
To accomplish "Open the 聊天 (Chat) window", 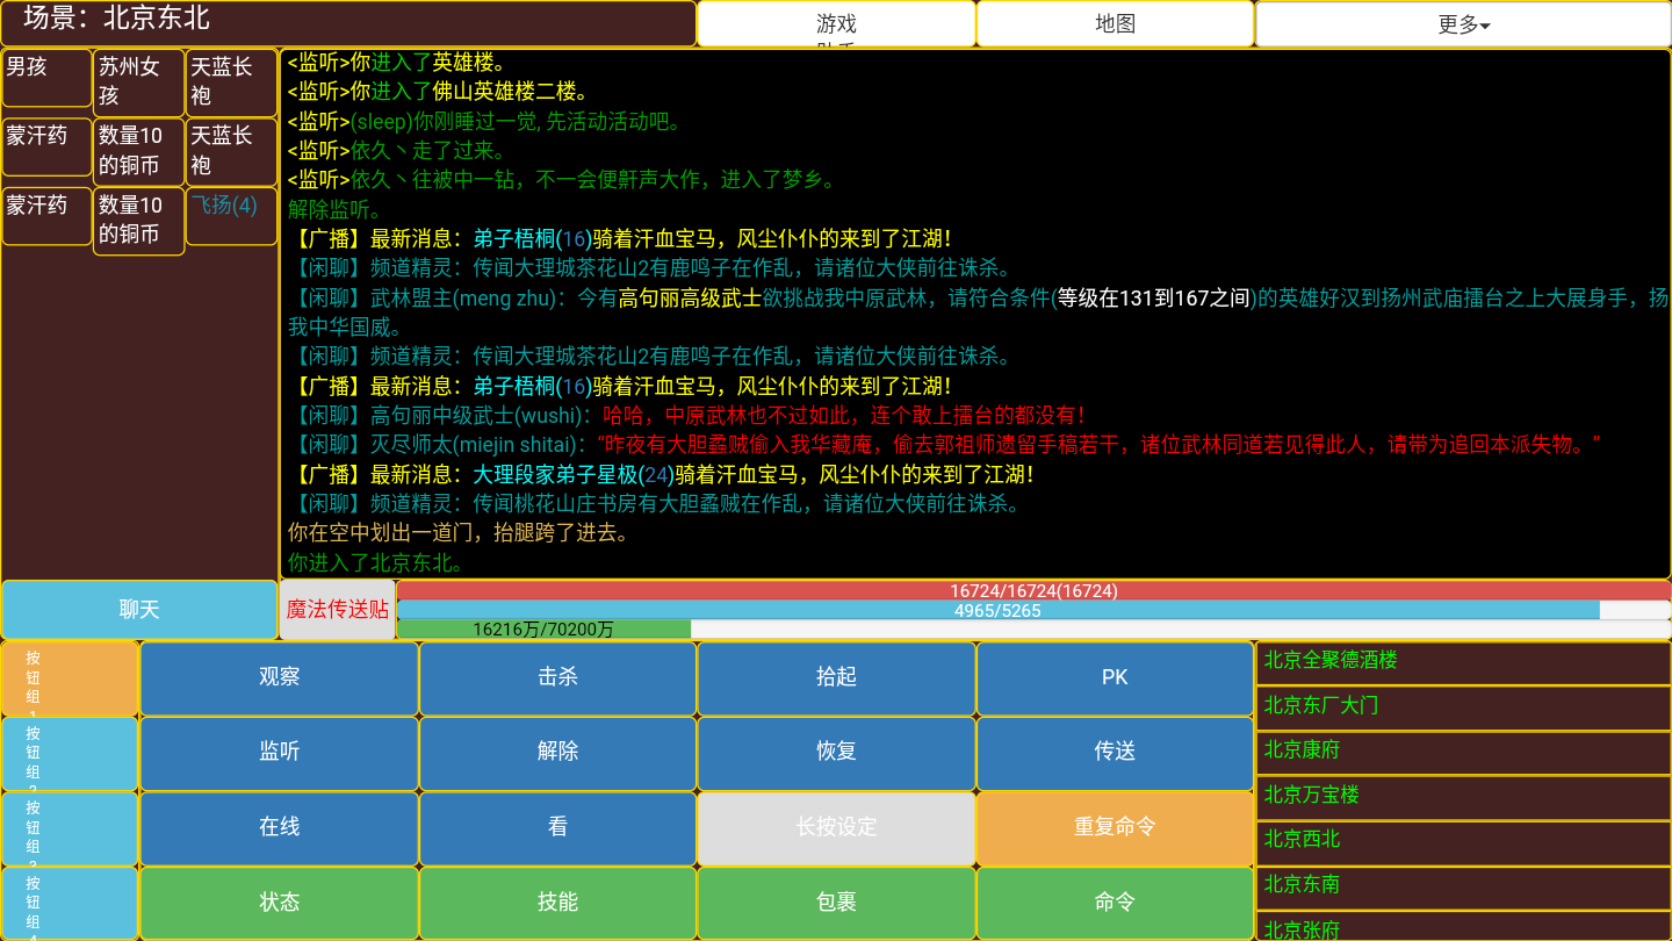I will 140,608.
